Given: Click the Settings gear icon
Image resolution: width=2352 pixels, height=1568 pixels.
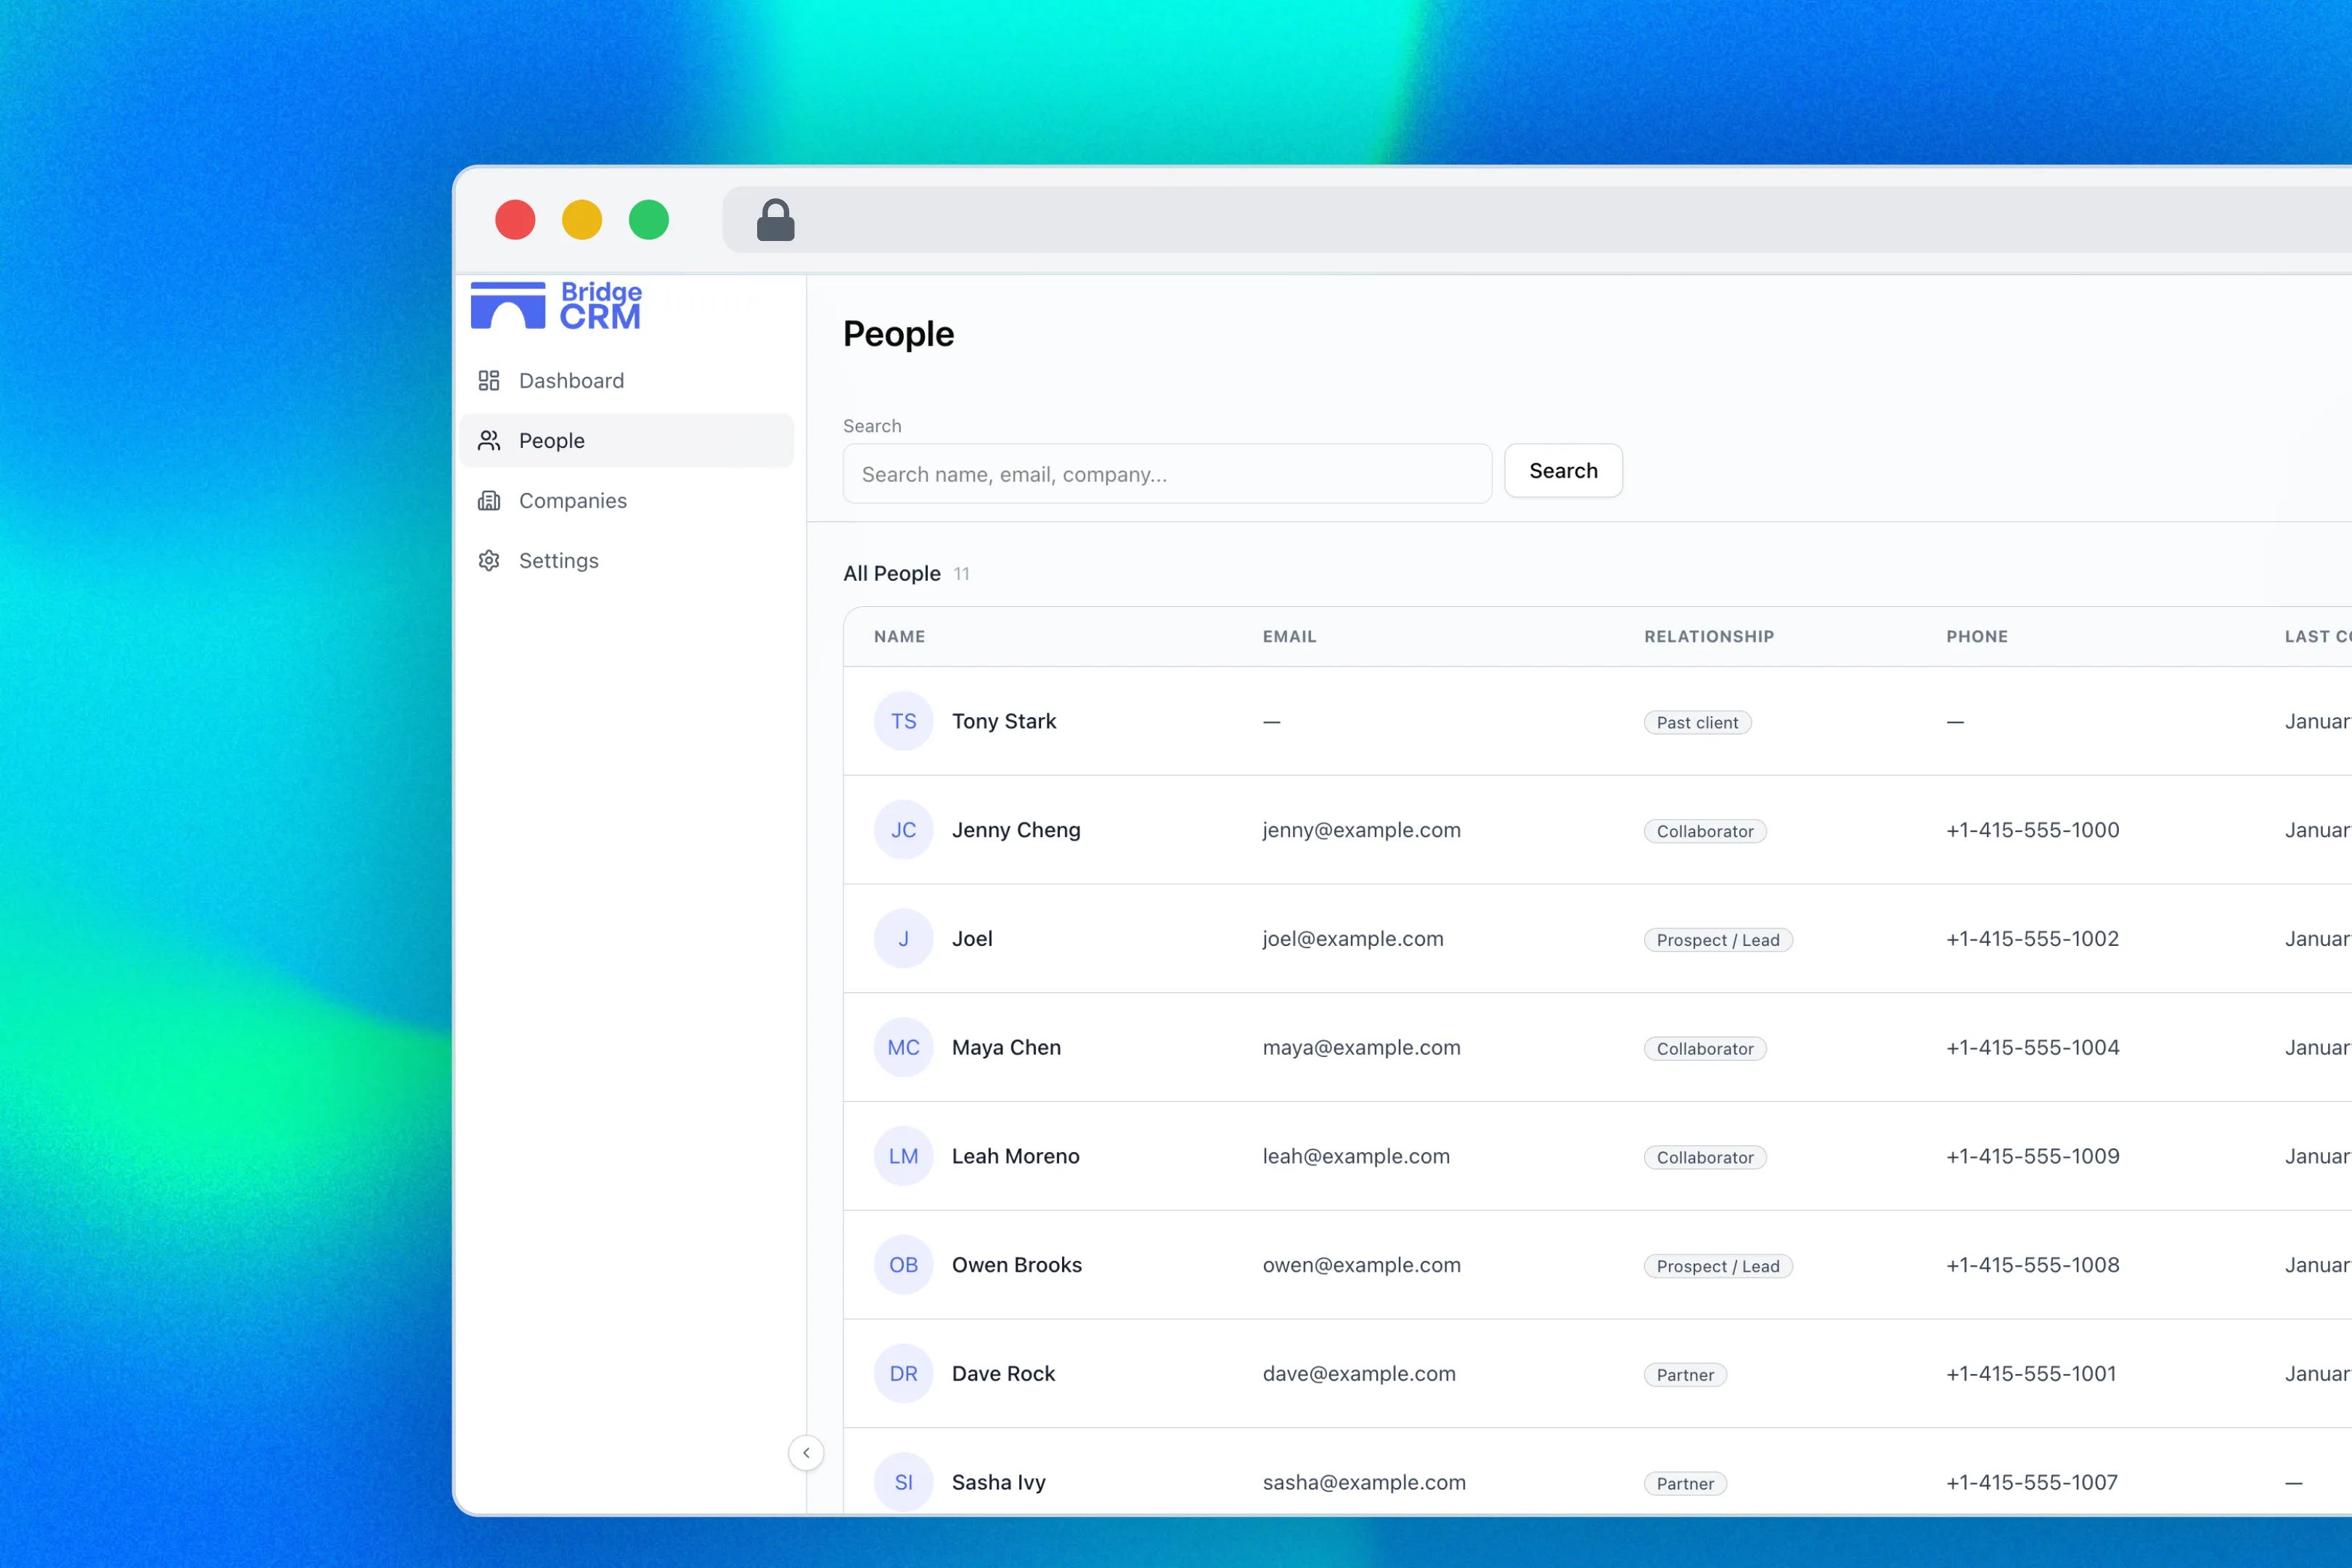Looking at the screenshot, I should click(488, 560).
